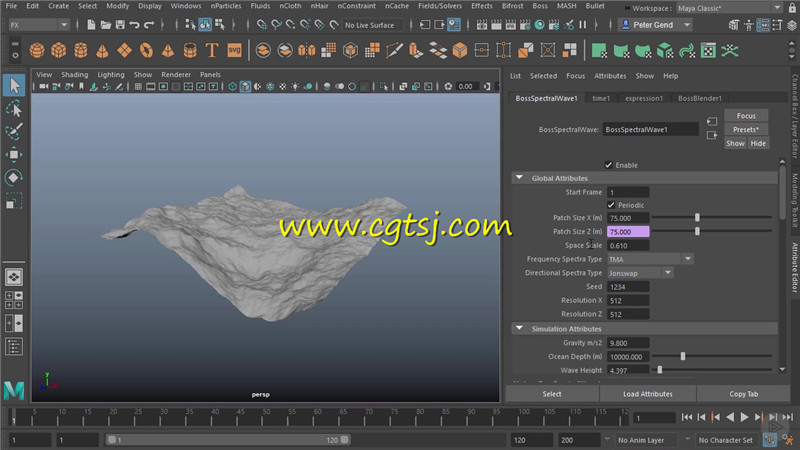
Task: Select the Scale tool
Action: [x=14, y=201]
